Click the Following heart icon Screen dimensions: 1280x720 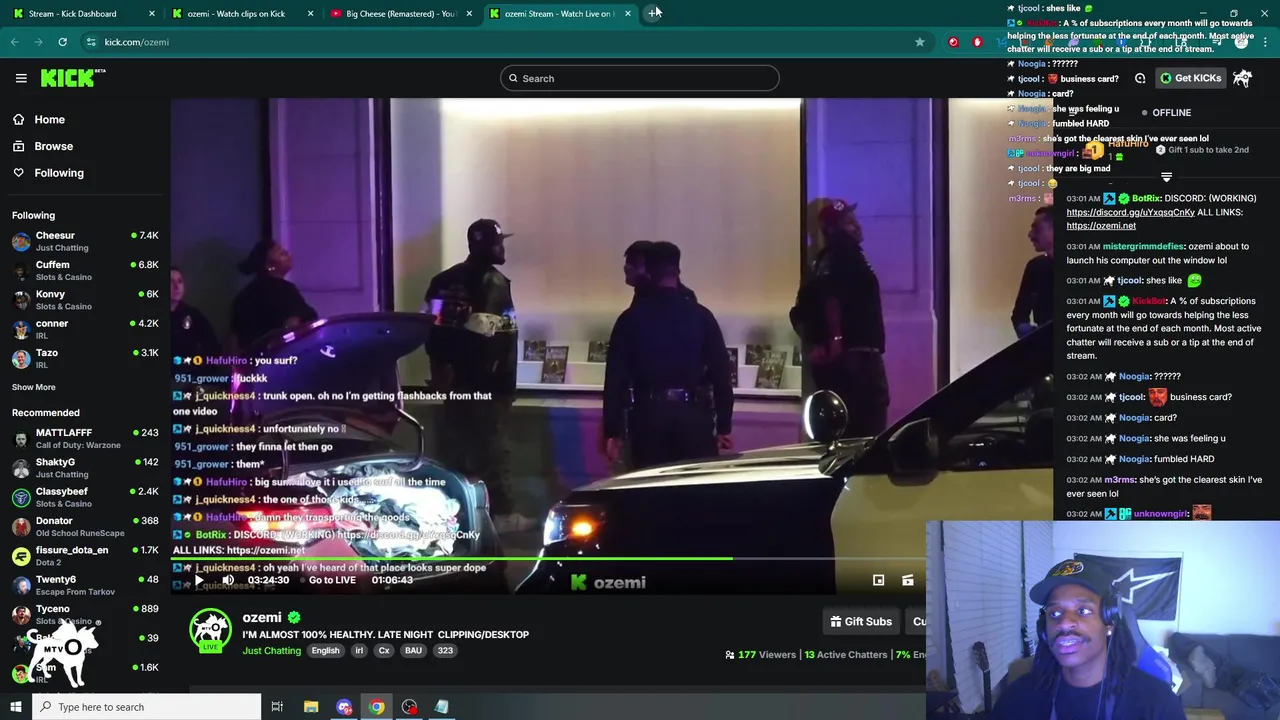point(18,173)
